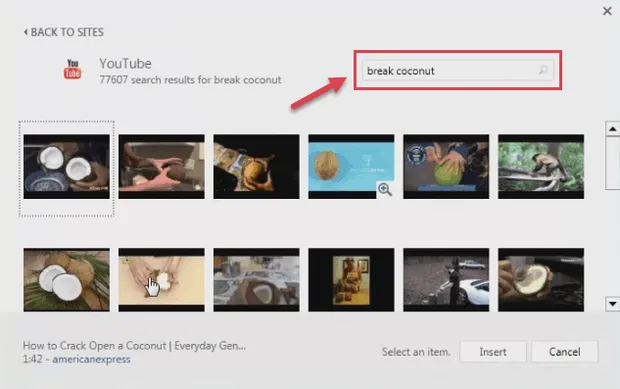620x389 pixels.
Task: Click the video title How to Crack Open a Coconut
Action: (134, 346)
